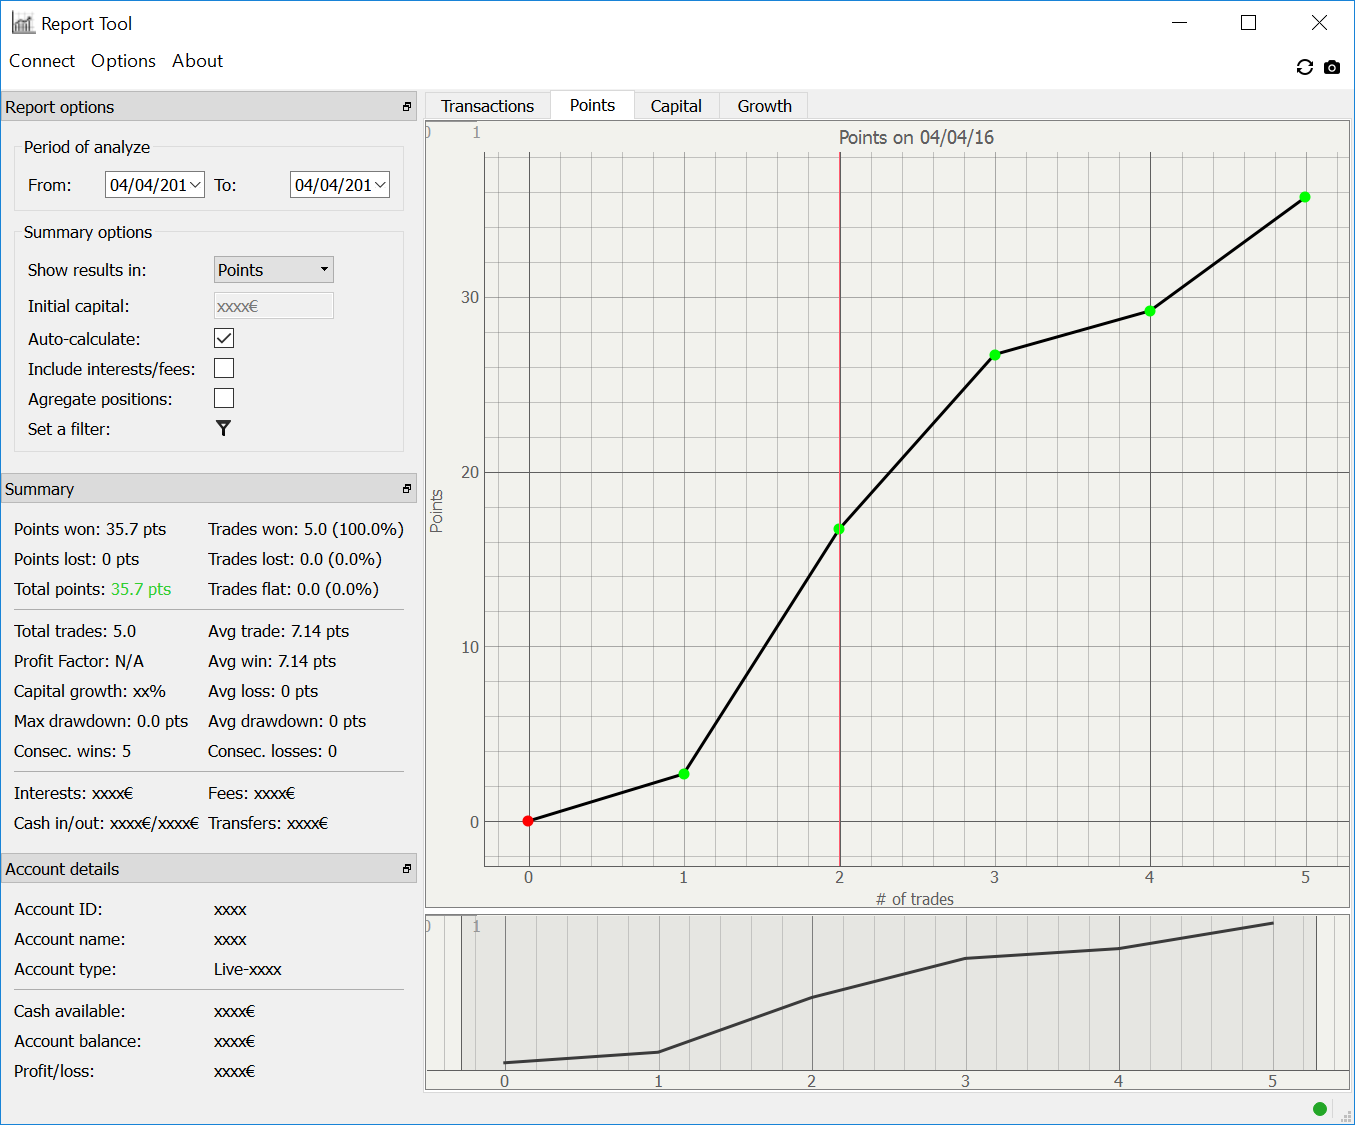This screenshot has width=1355, height=1125.
Task: Click the Initial capital input field
Action: 273,306
